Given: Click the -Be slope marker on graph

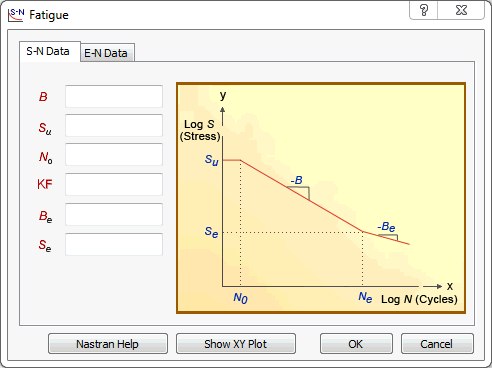Looking at the screenshot, I should 386,227.
